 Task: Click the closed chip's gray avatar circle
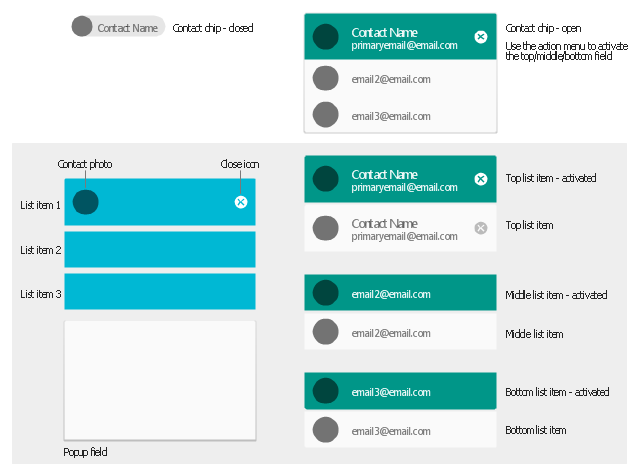click(x=82, y=27)
